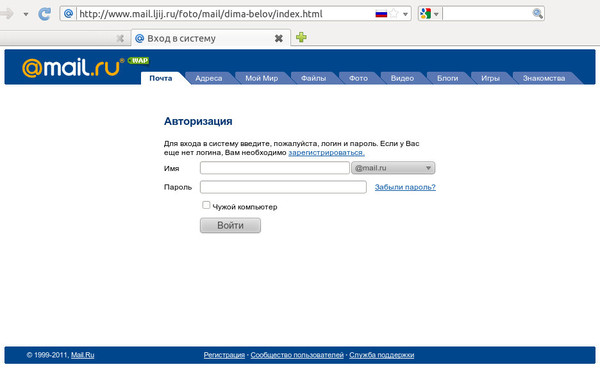The image size is (600, 383).
Task: Focus the browser search box
Action: point(487,14)
